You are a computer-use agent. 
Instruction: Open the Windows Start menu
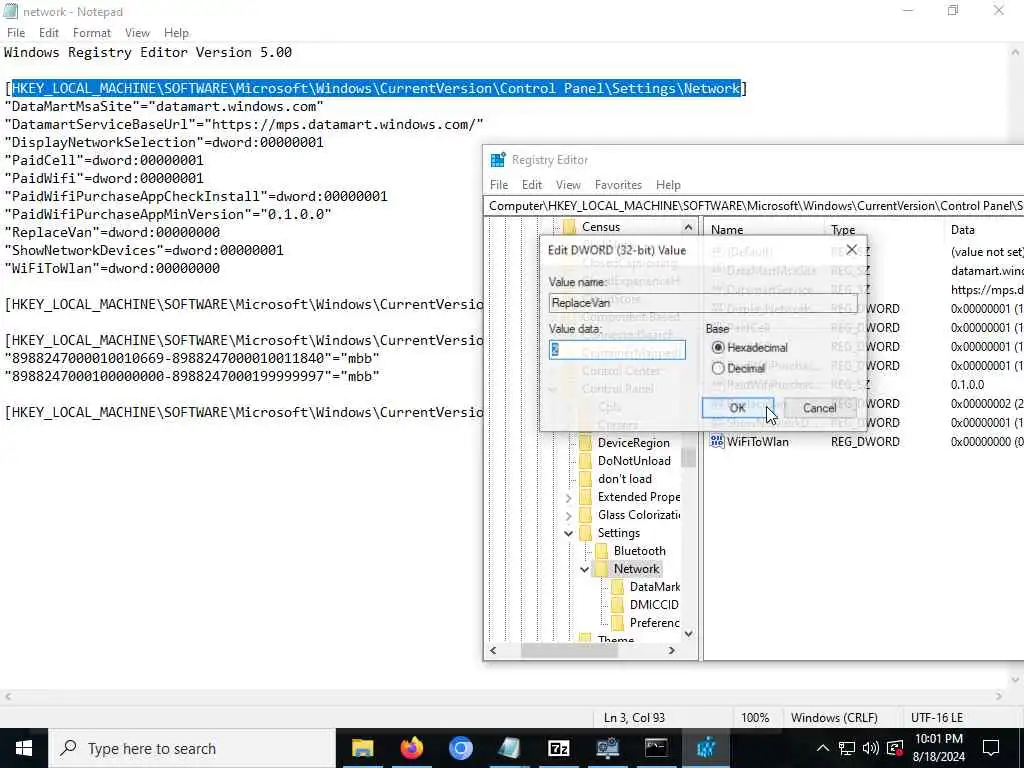[x=24, y=748]
